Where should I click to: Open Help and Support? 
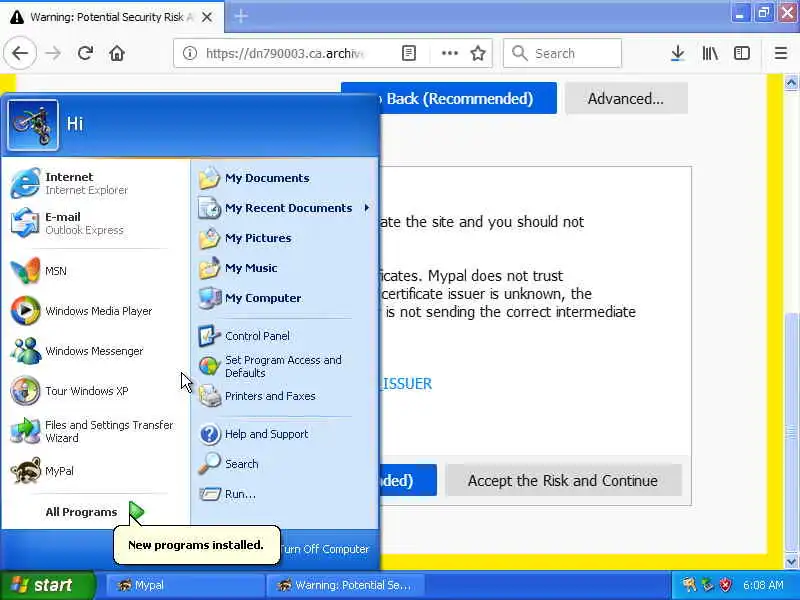[285, 434]
